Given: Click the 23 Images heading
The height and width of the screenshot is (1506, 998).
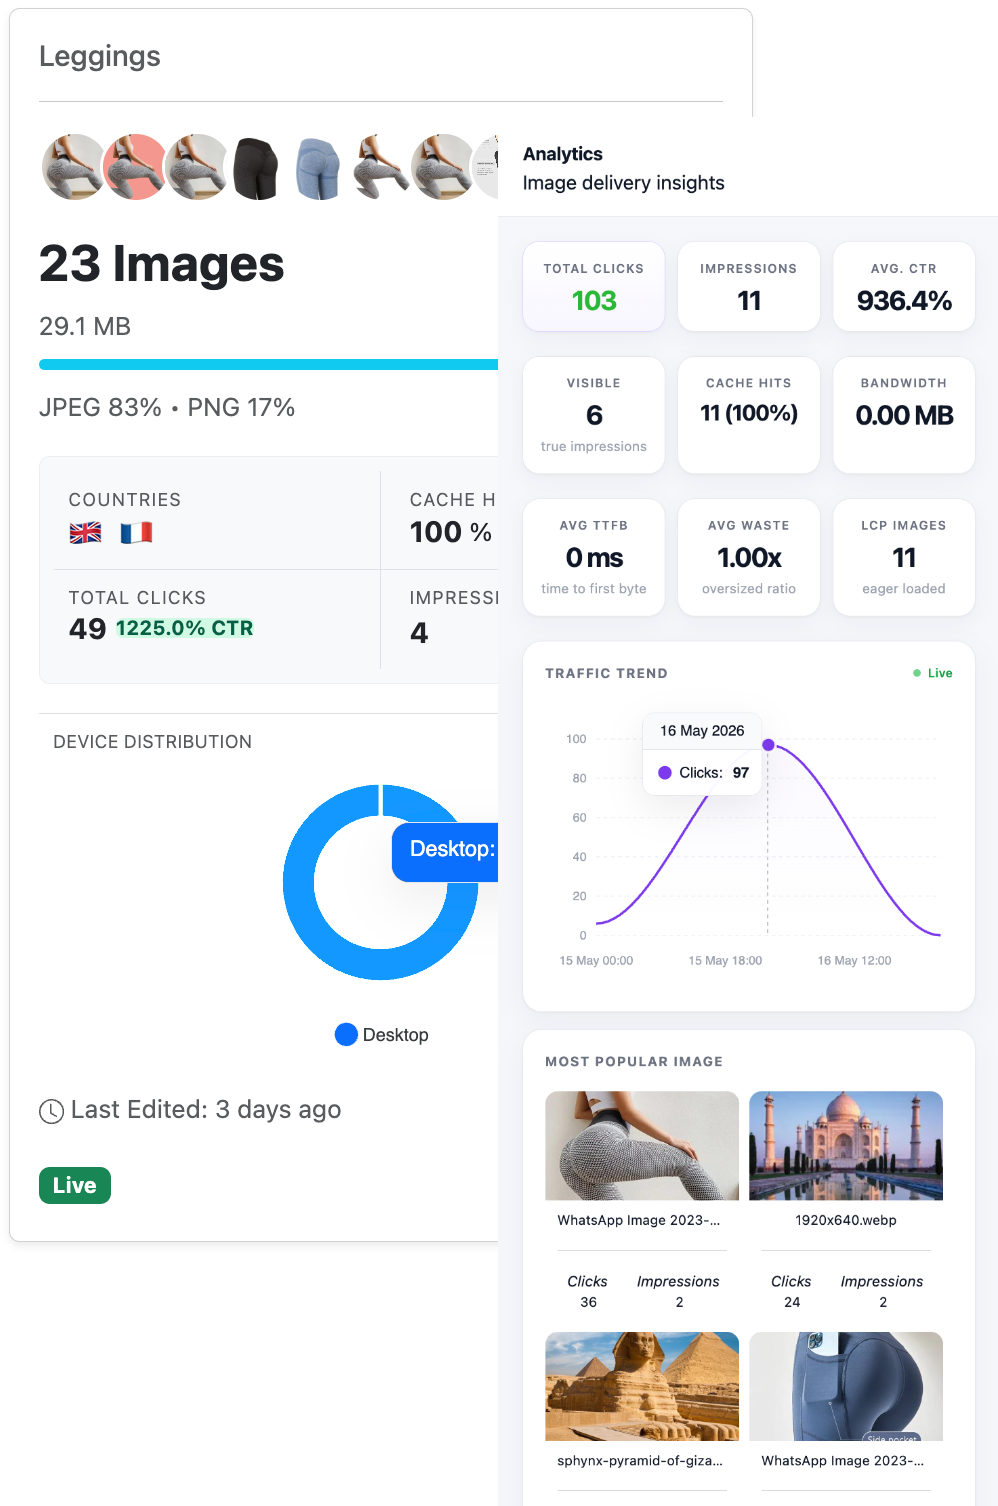Looking at the screenshot, I should [162, 264].
